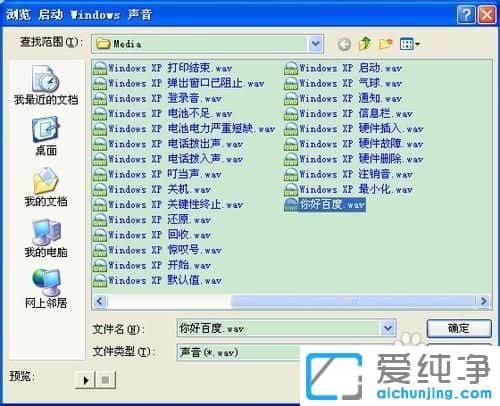Select the highlighted 你好百度.wav file
This screenshot has height=406, width=500.
coord(325,205)
